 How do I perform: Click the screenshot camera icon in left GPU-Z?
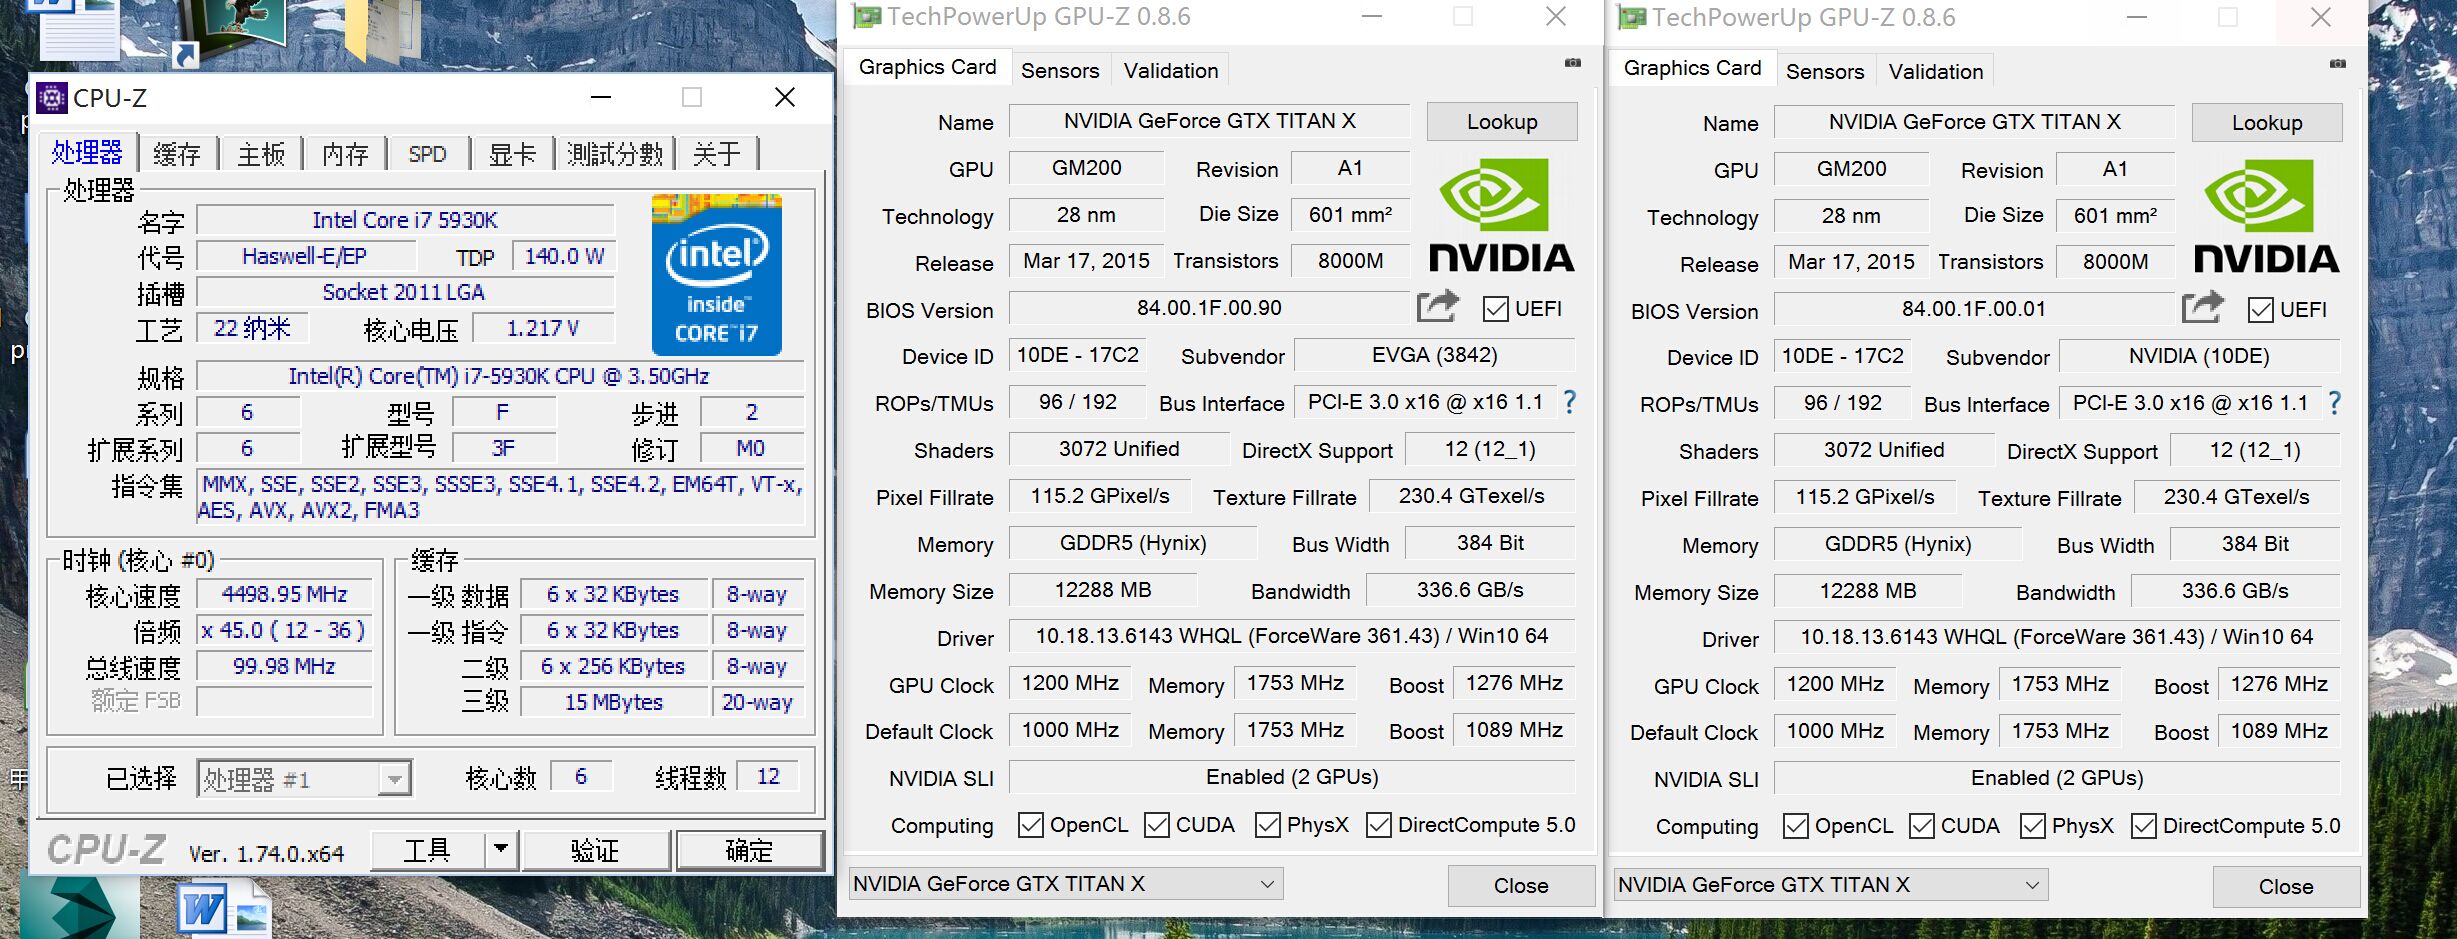pos(1573,63)
